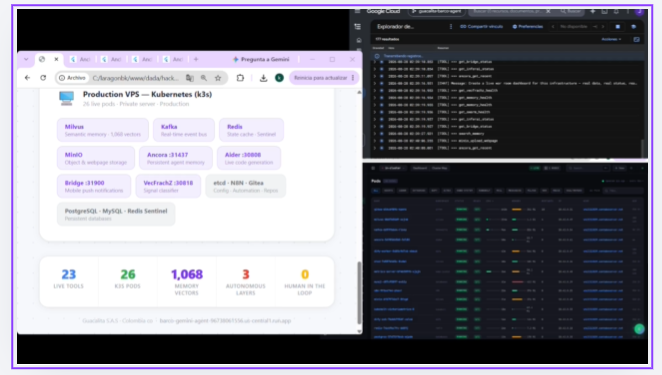Open the extensions puzzle icon
The image size is (662, 375).
tap(240, 78)
